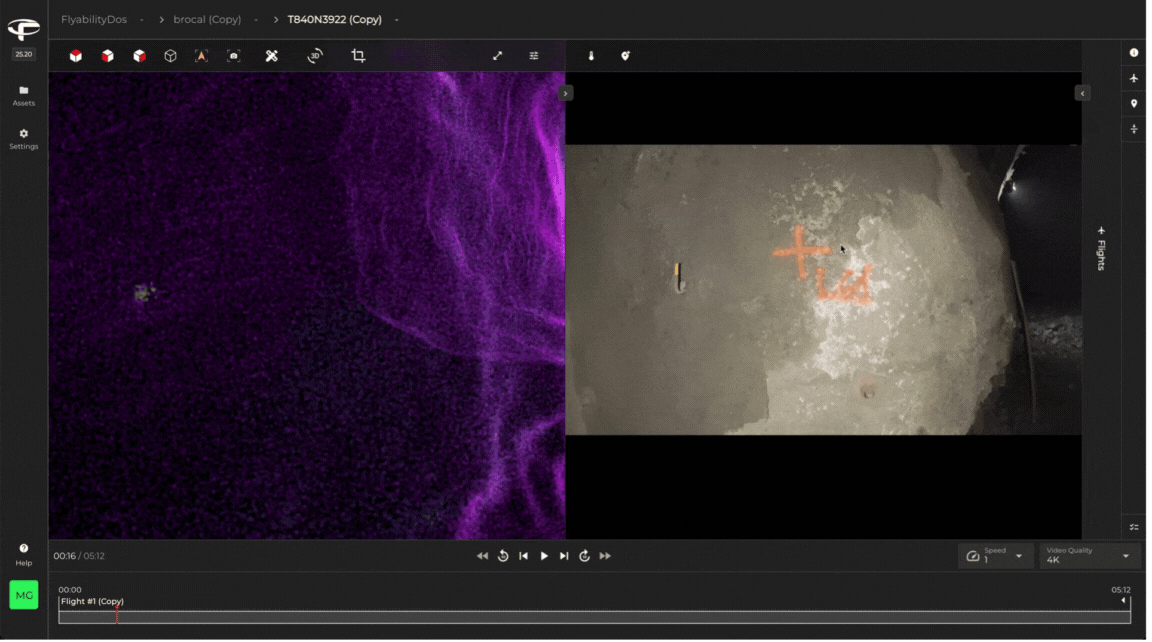
Task: Toggle the display settings sliders icon
Action: 534,56
